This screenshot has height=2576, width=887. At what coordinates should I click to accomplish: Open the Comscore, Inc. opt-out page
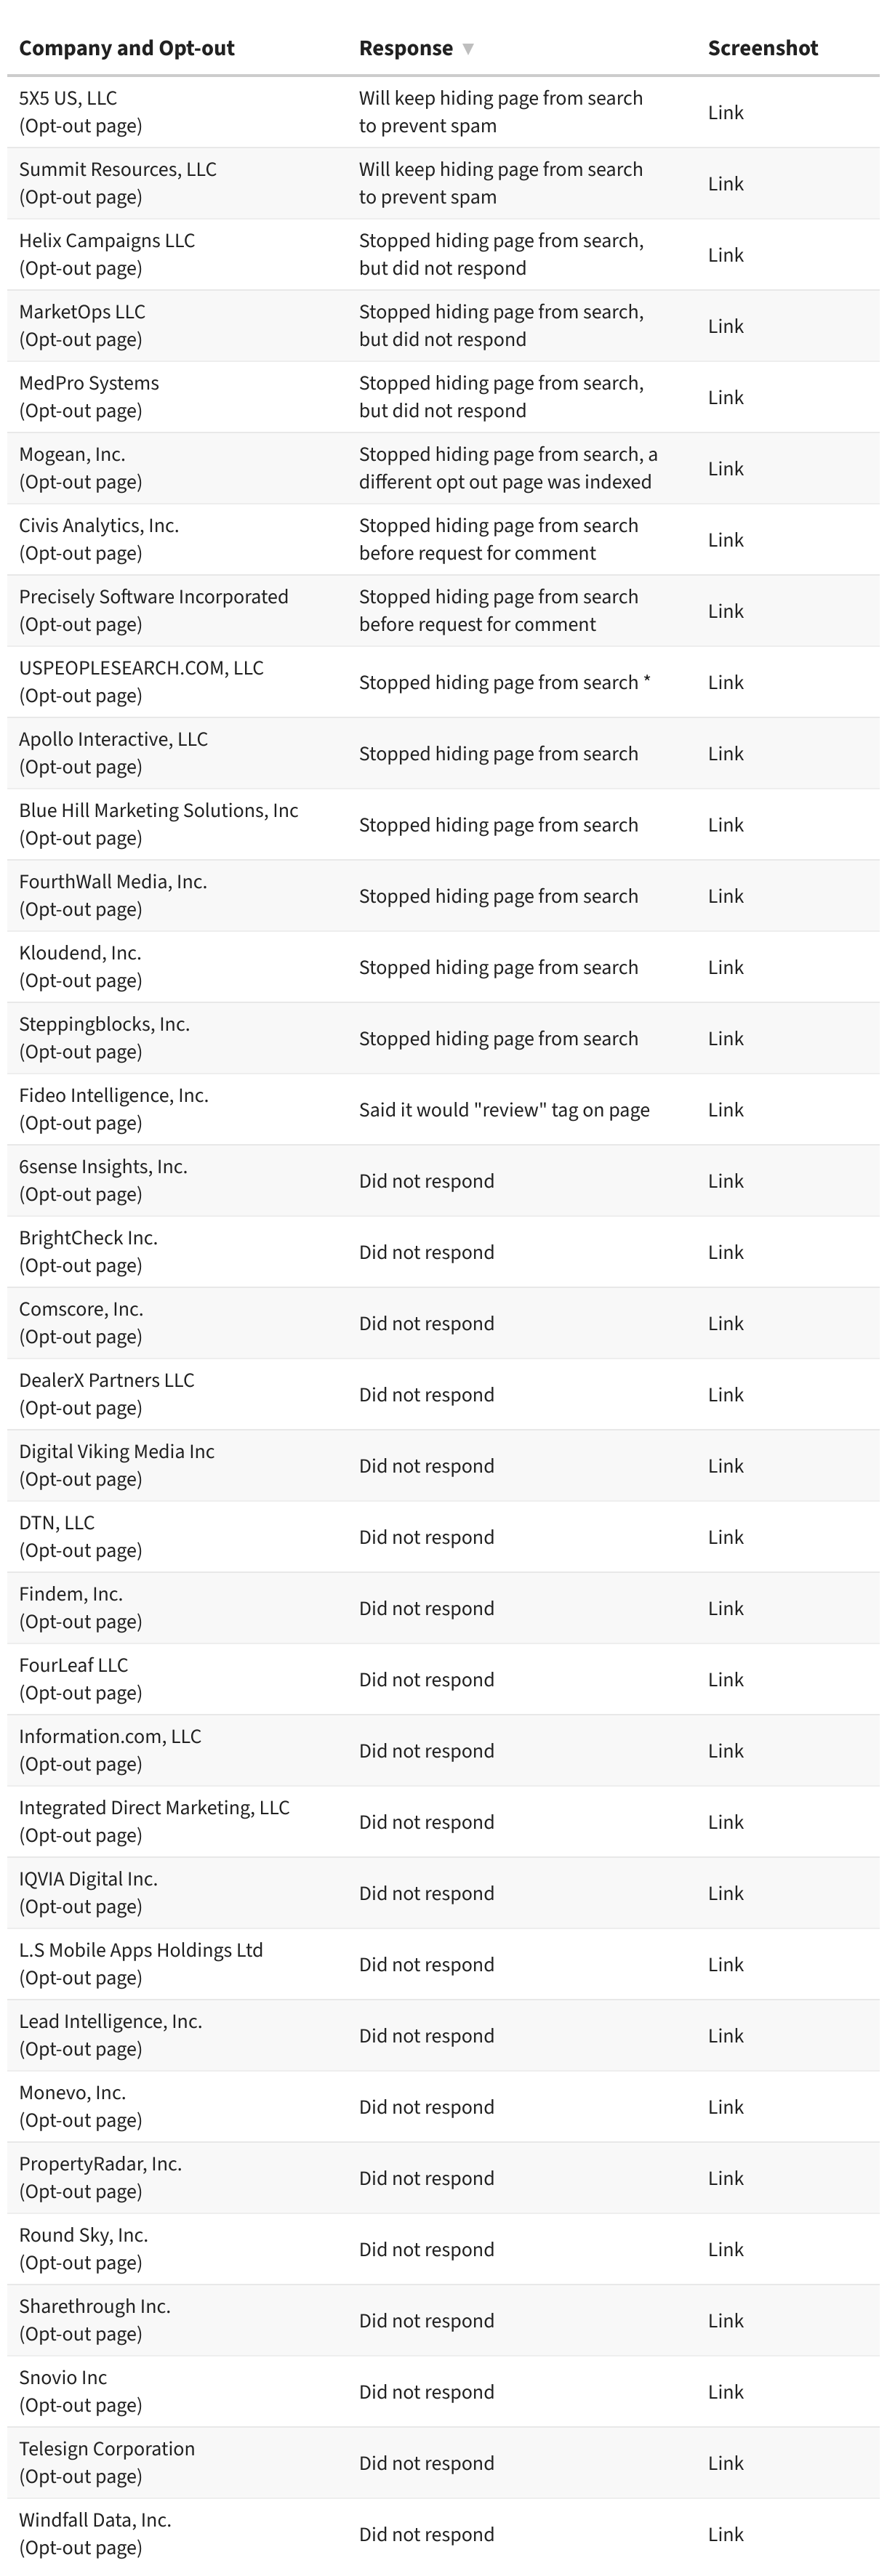[80, 1337]
